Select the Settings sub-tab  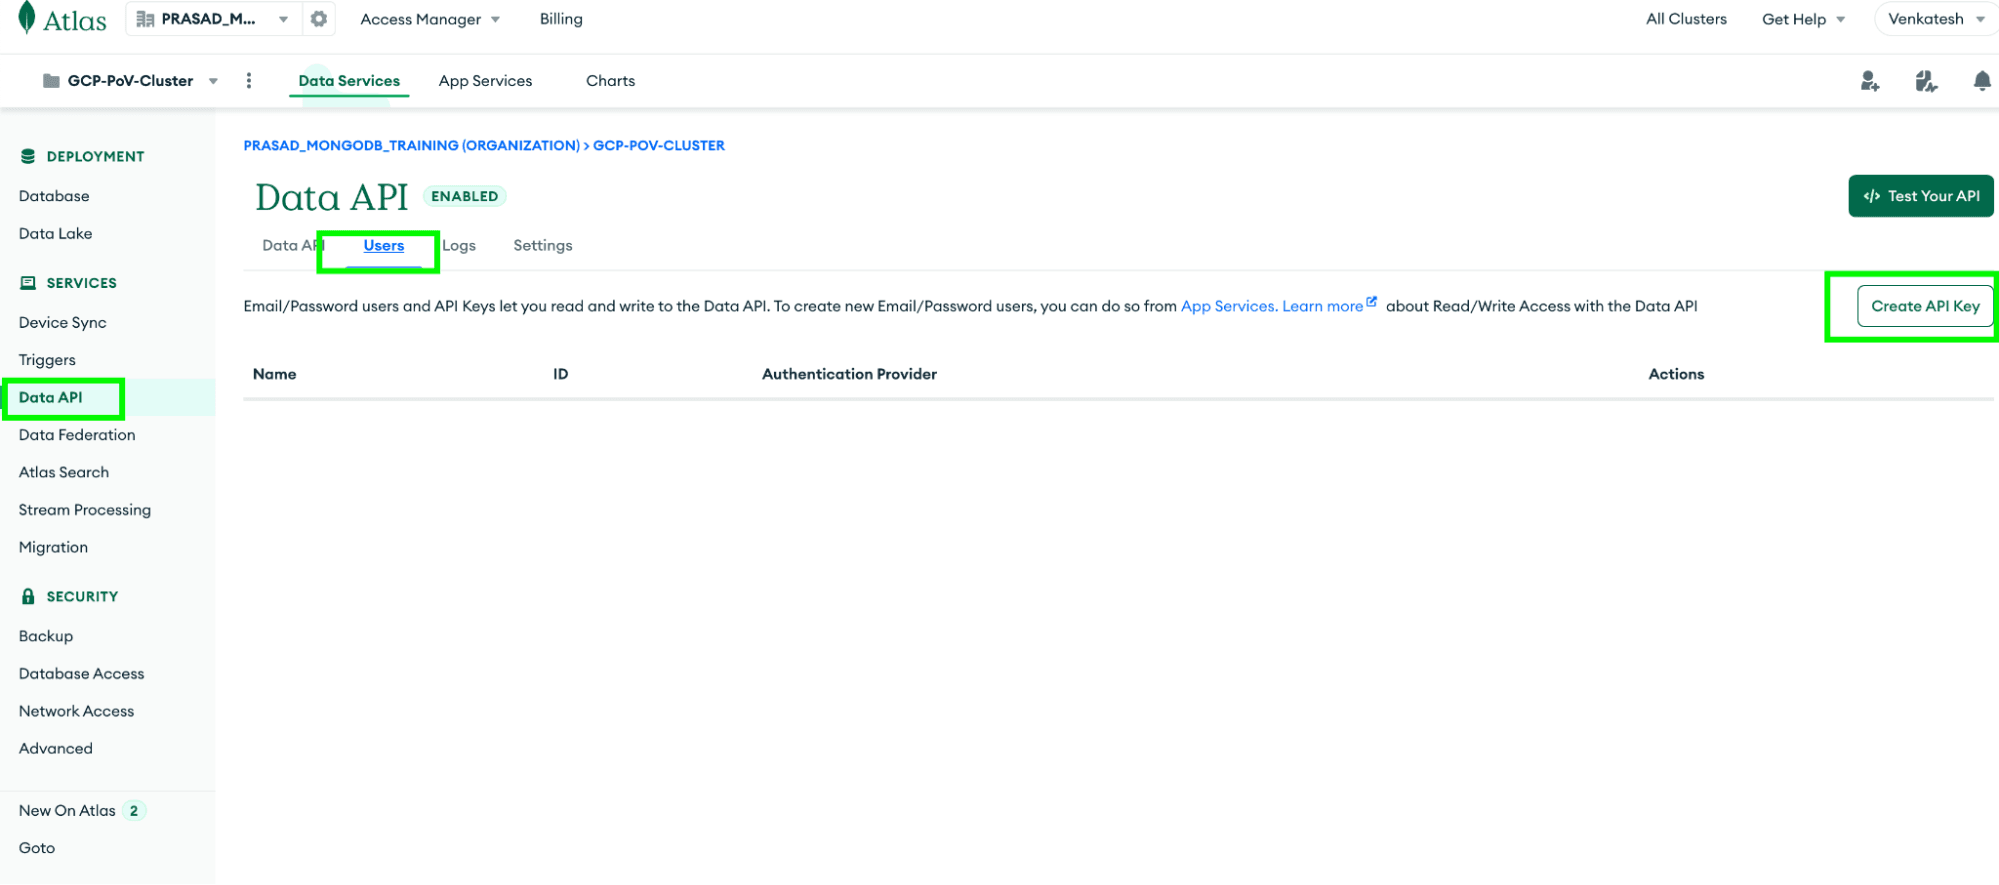(543, 245)
